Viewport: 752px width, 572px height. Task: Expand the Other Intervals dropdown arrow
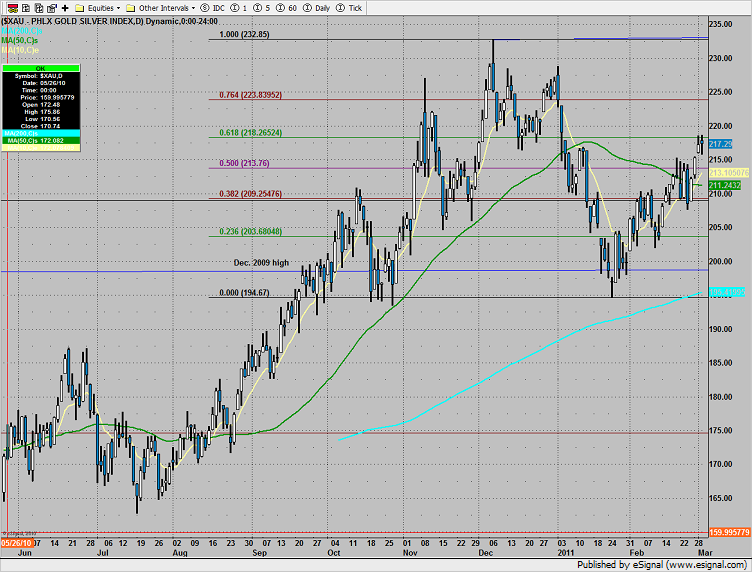tap(193, 8)
